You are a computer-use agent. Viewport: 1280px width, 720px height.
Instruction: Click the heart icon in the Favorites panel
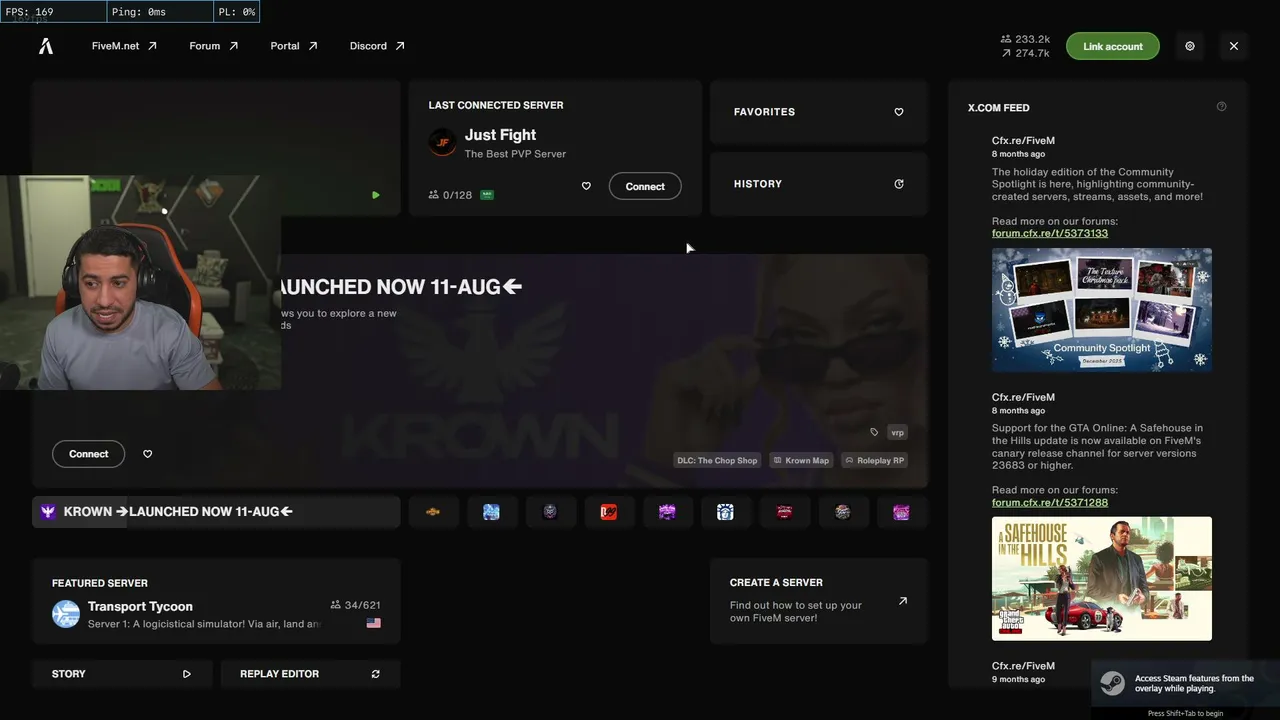click(x=899, y=112)
